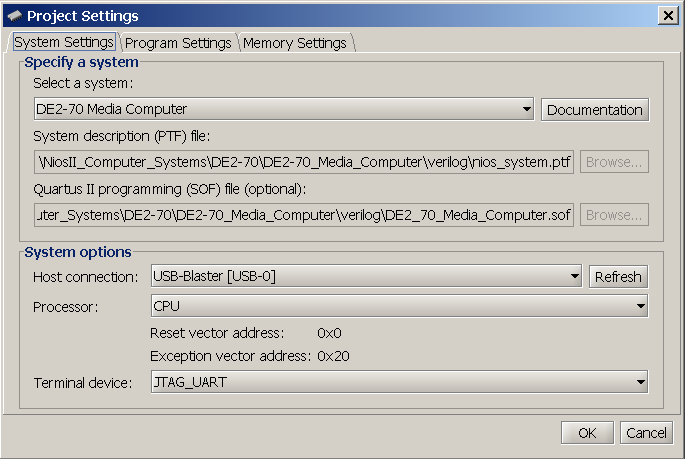Cancel the Project Settings changes
The height and width of the screenshot is (459, 685).
[x=646, y=433]
